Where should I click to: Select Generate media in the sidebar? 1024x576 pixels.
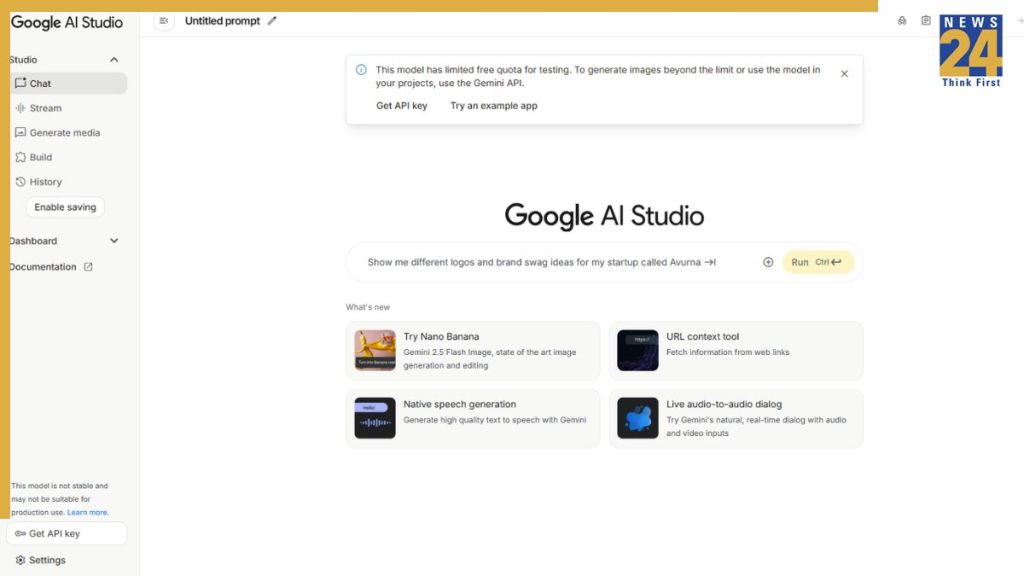(x=64, y=133)
